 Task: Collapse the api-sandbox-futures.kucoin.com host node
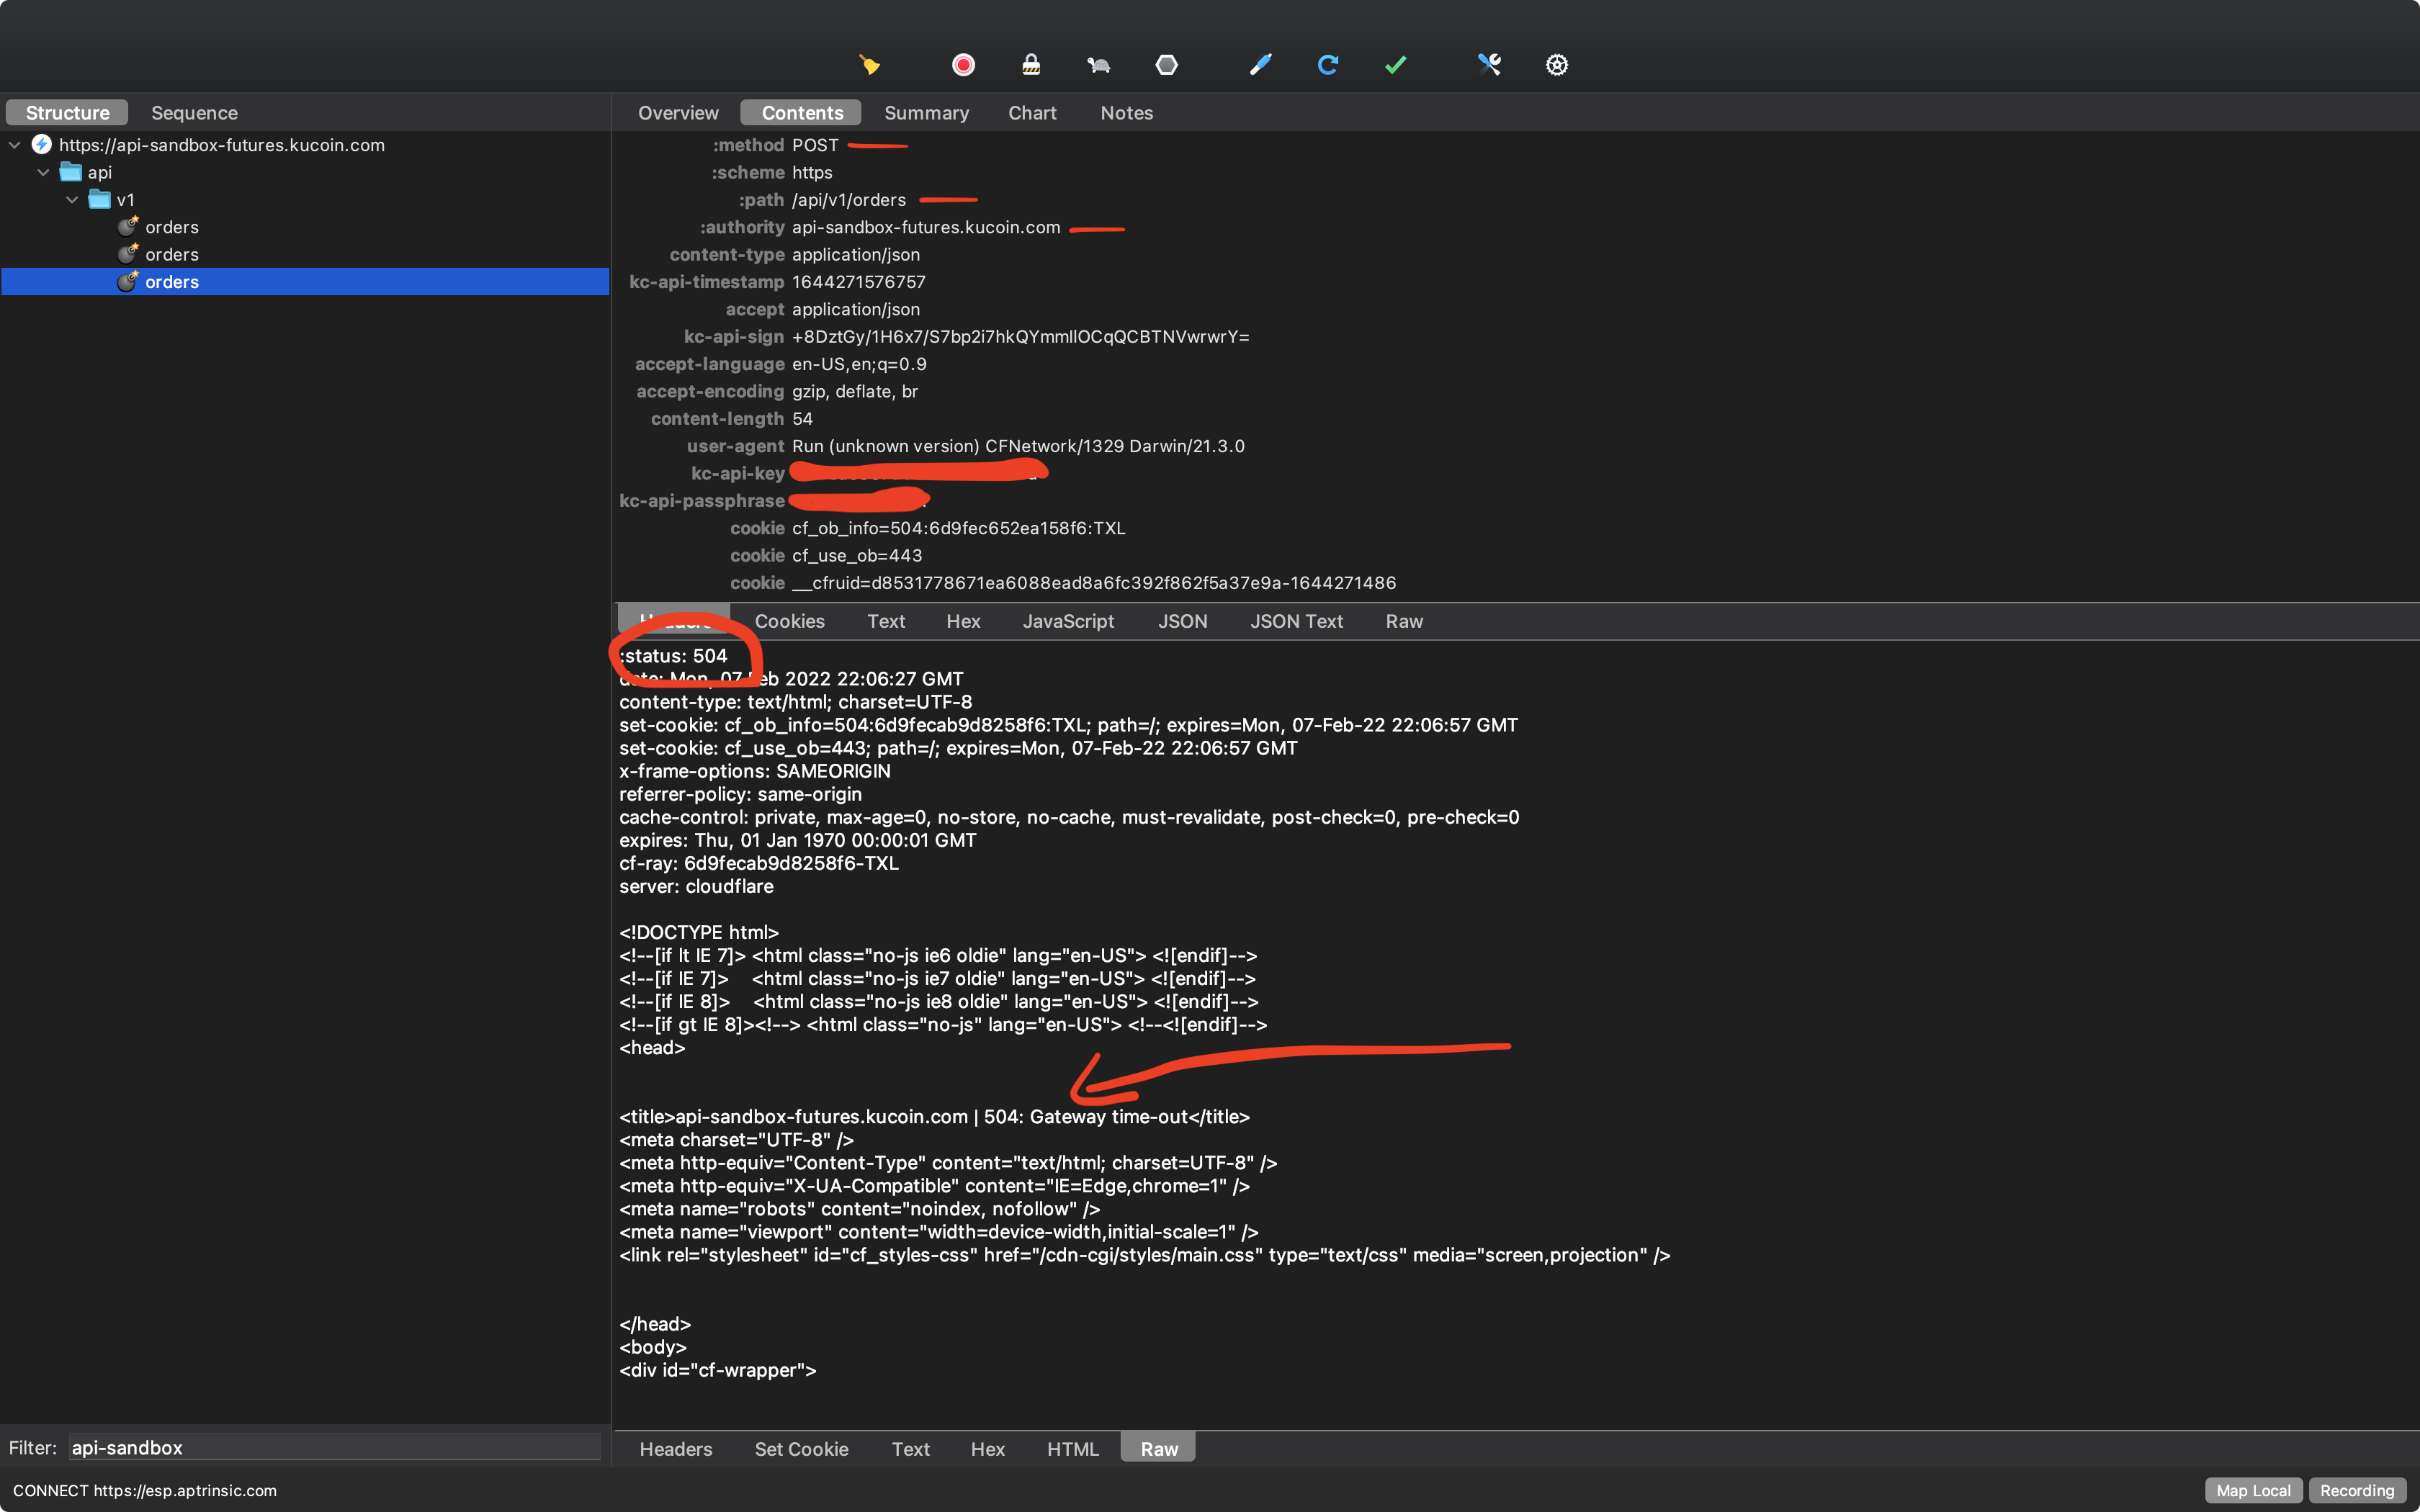[14, 144]
